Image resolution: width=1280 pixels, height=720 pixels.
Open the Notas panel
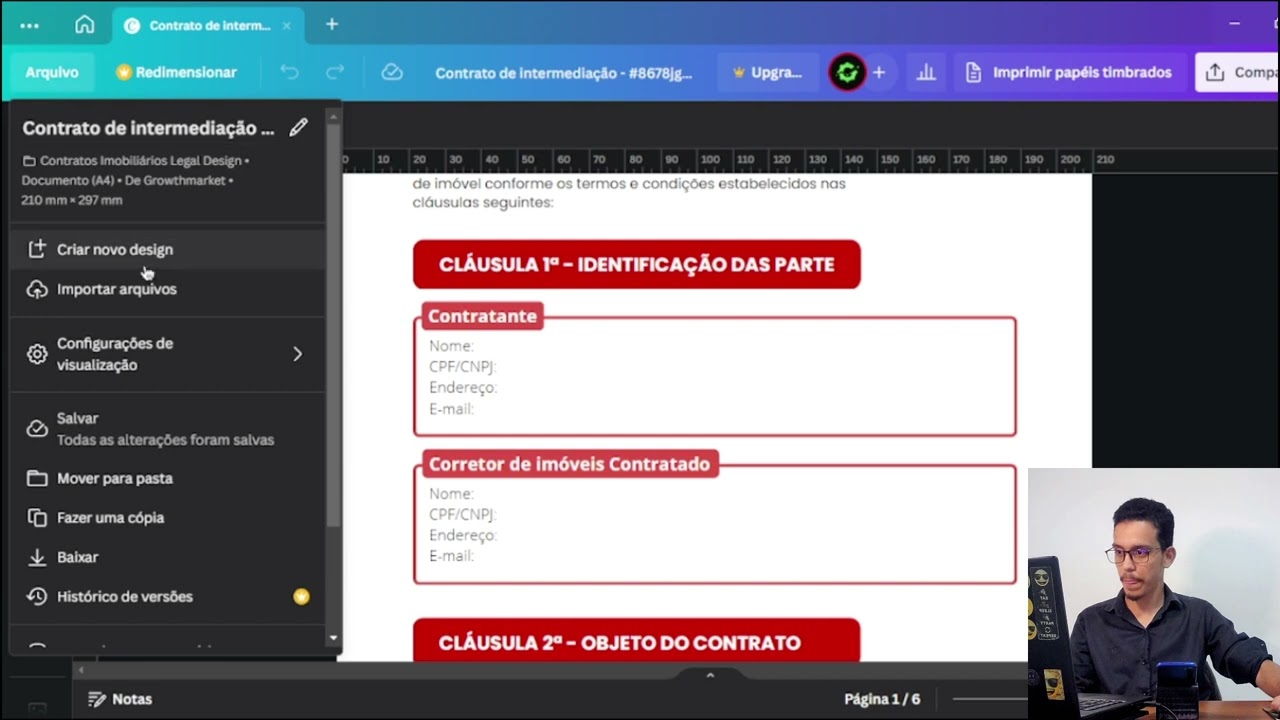point(119,699)
